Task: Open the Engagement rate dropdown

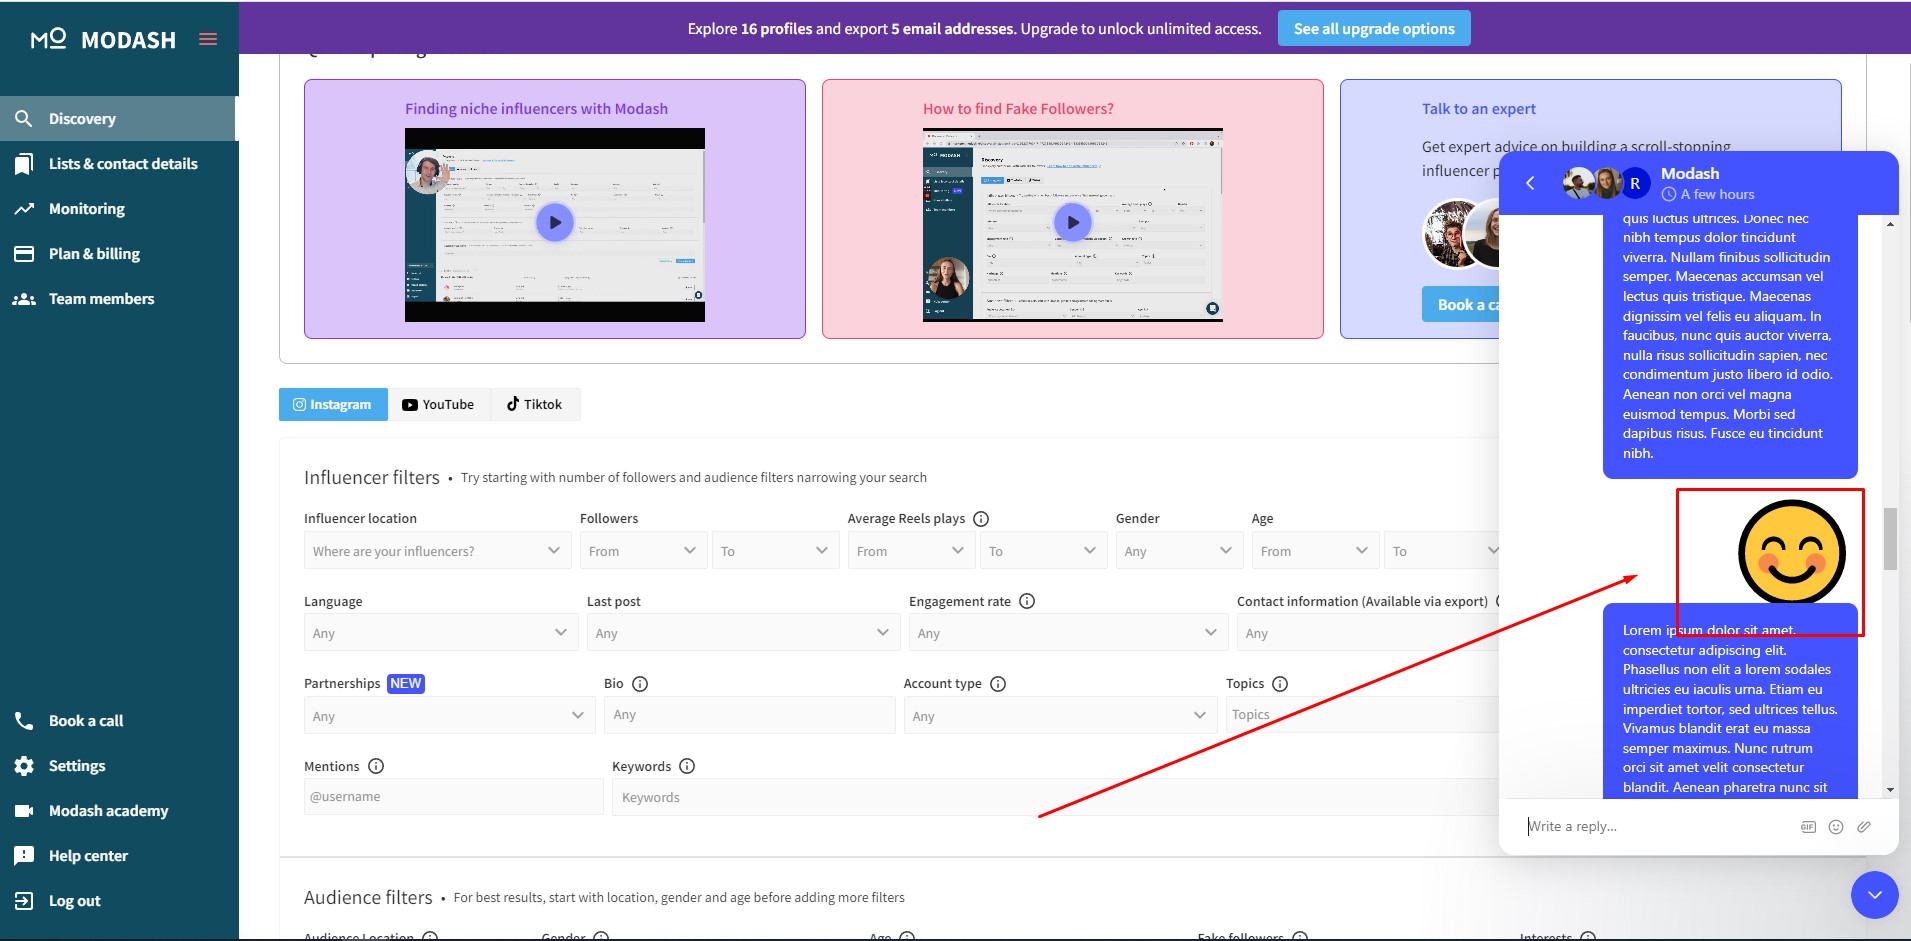Action: [x=1068, y=633]
